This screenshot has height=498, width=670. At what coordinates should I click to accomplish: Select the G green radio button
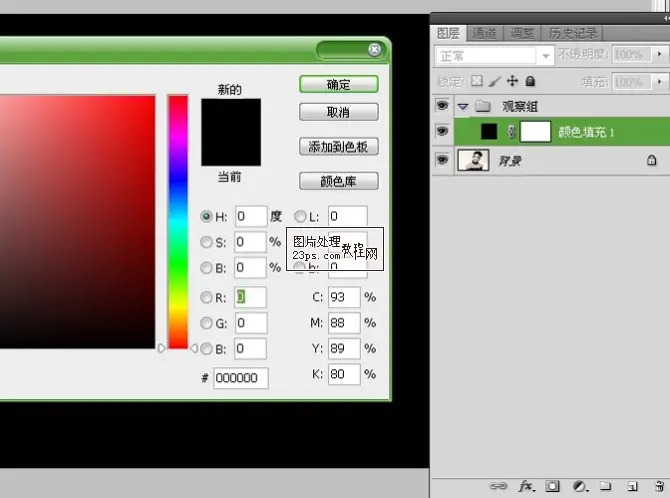[x=207, y=323]
